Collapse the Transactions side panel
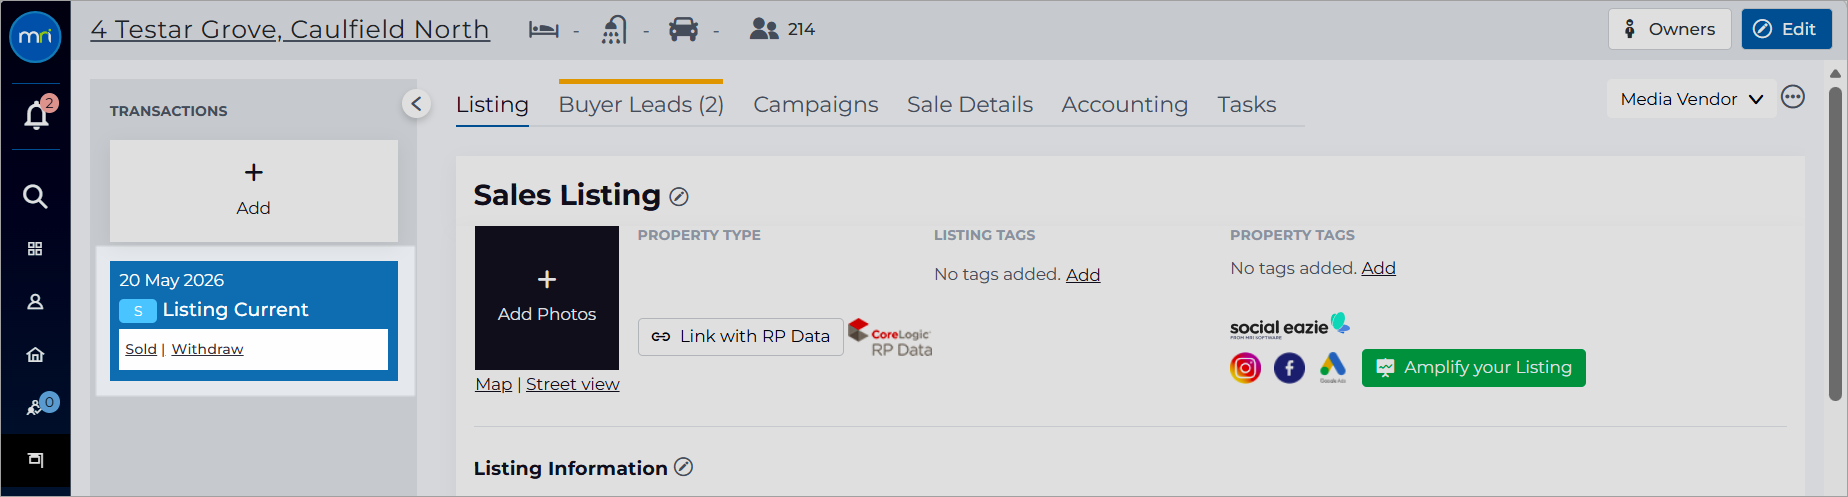This screenshot has width=1848, height=497. (x=416, y=103)
